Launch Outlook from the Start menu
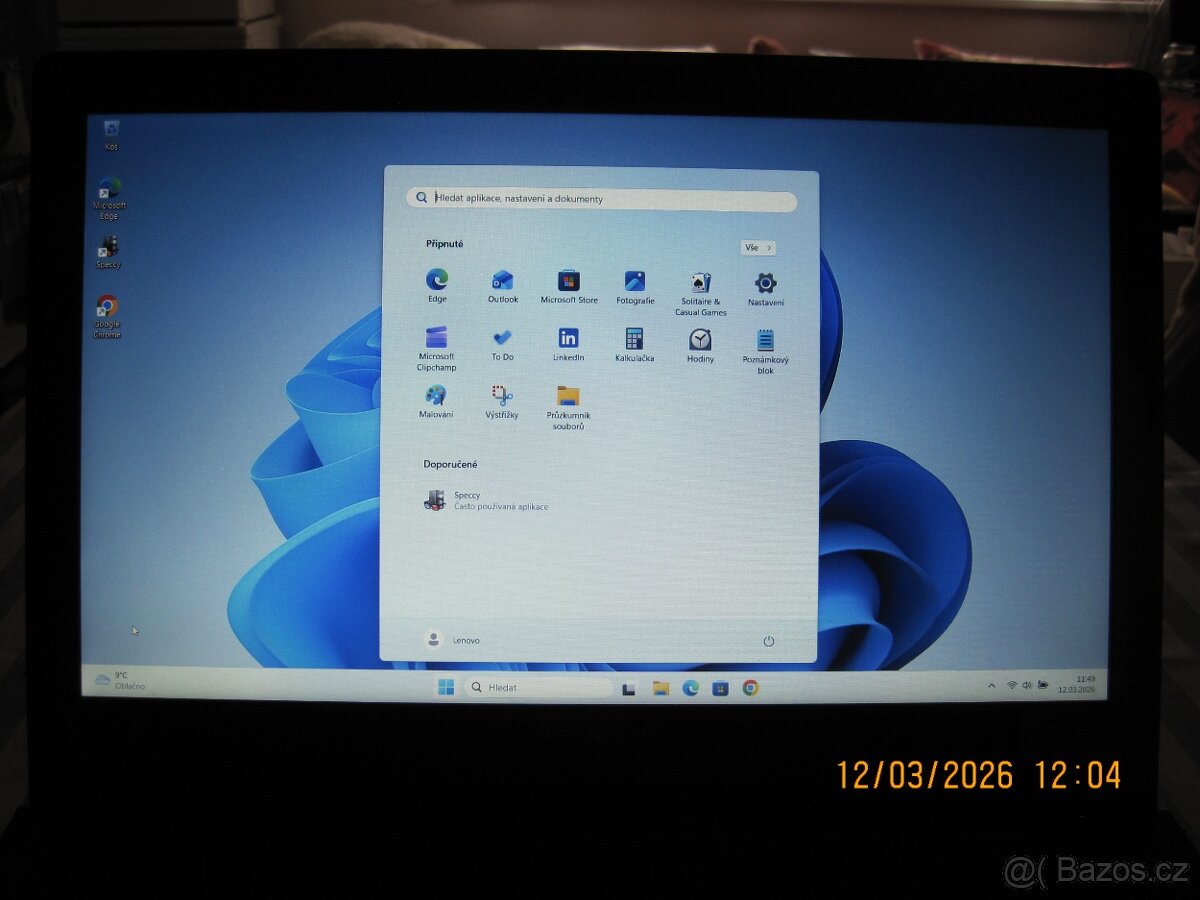1200x900 pixels. click(503, 282)
